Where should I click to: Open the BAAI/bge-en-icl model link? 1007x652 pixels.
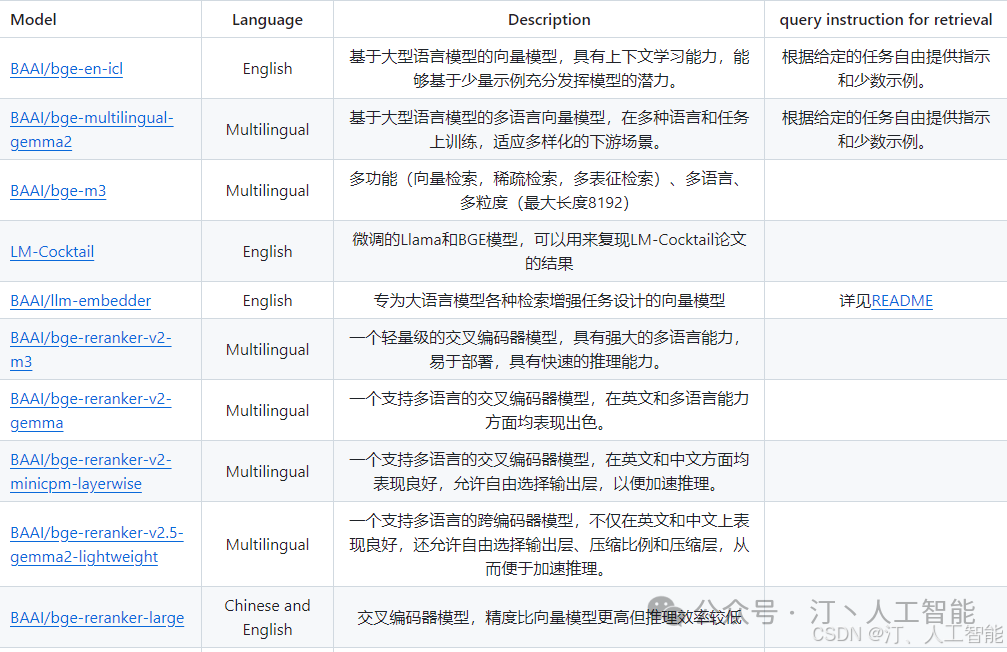(x=66, y=69)
